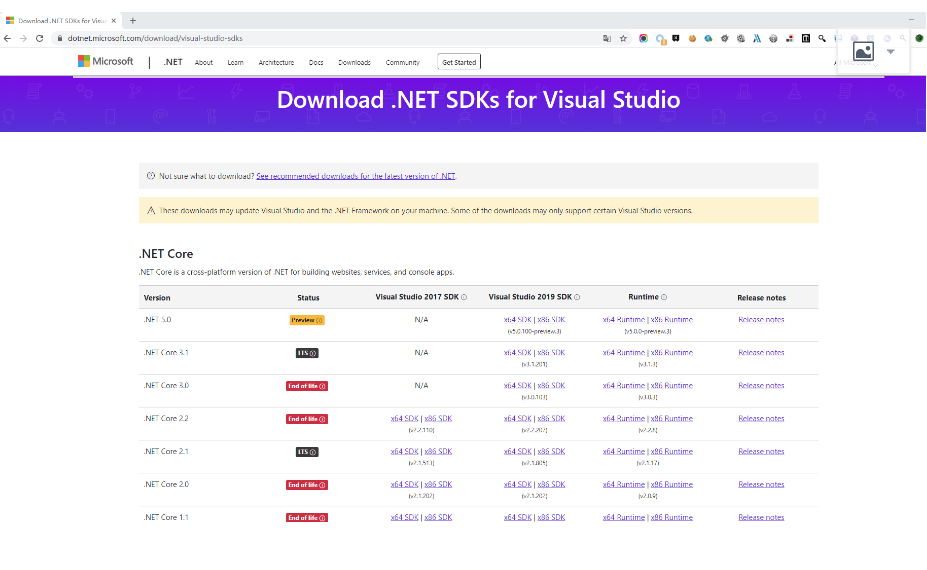Click info icon beside Visual Studio 2017 SDK
Image resolution: width=927 pixels, height=570 pixels.
pyautogui.click(x=464, y=297)
